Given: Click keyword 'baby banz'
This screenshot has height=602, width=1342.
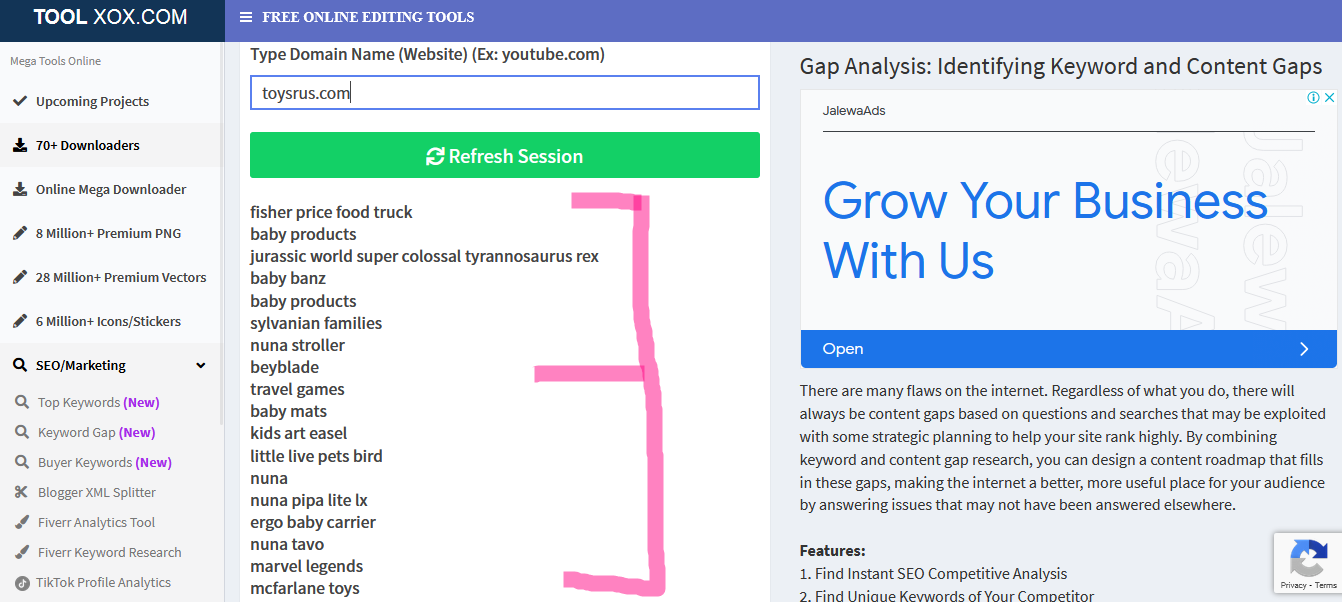Looking at the screenshot, I should (288, 278).
